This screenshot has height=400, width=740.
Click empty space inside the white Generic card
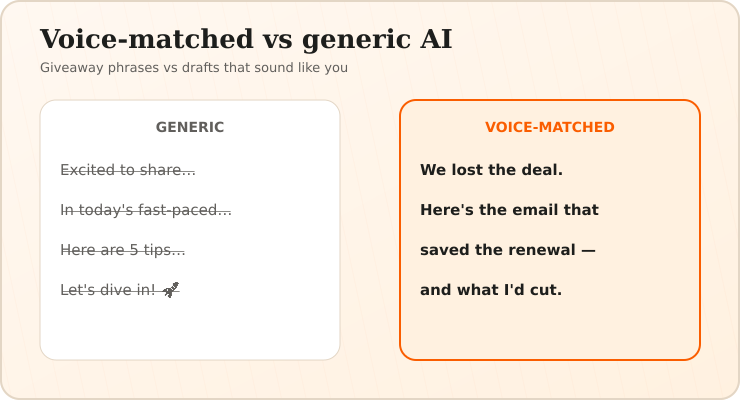[190, 330]
